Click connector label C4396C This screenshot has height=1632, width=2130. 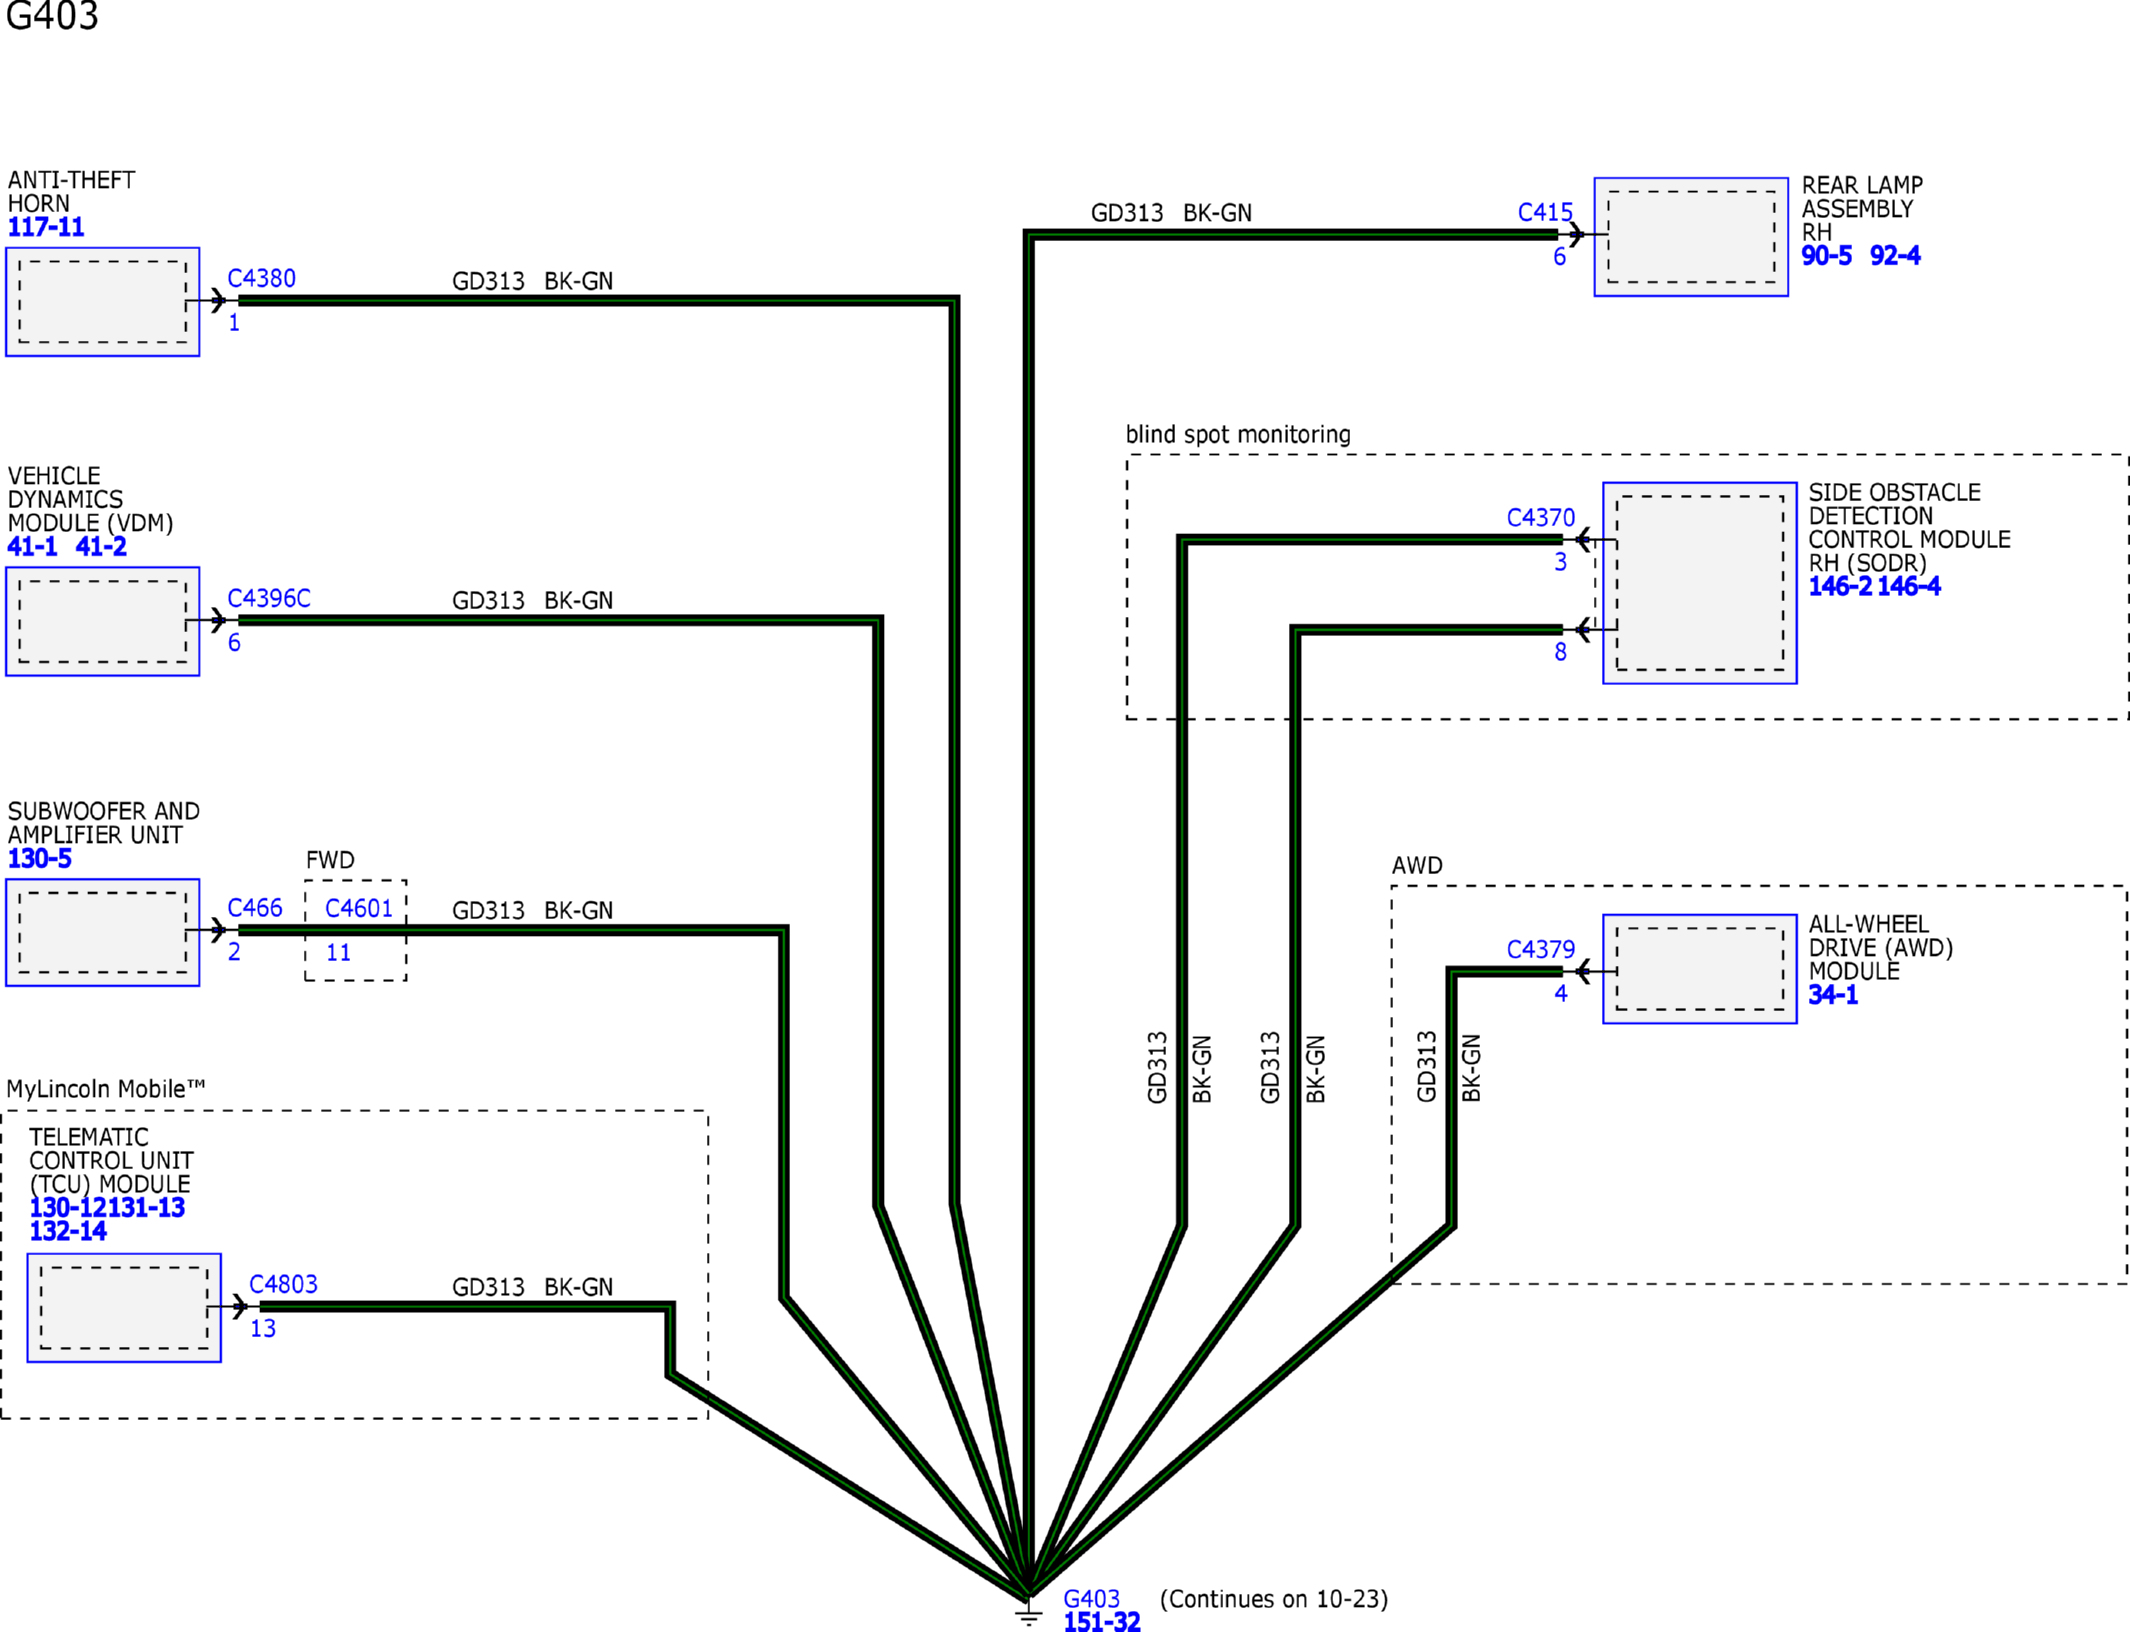(269, 598)
